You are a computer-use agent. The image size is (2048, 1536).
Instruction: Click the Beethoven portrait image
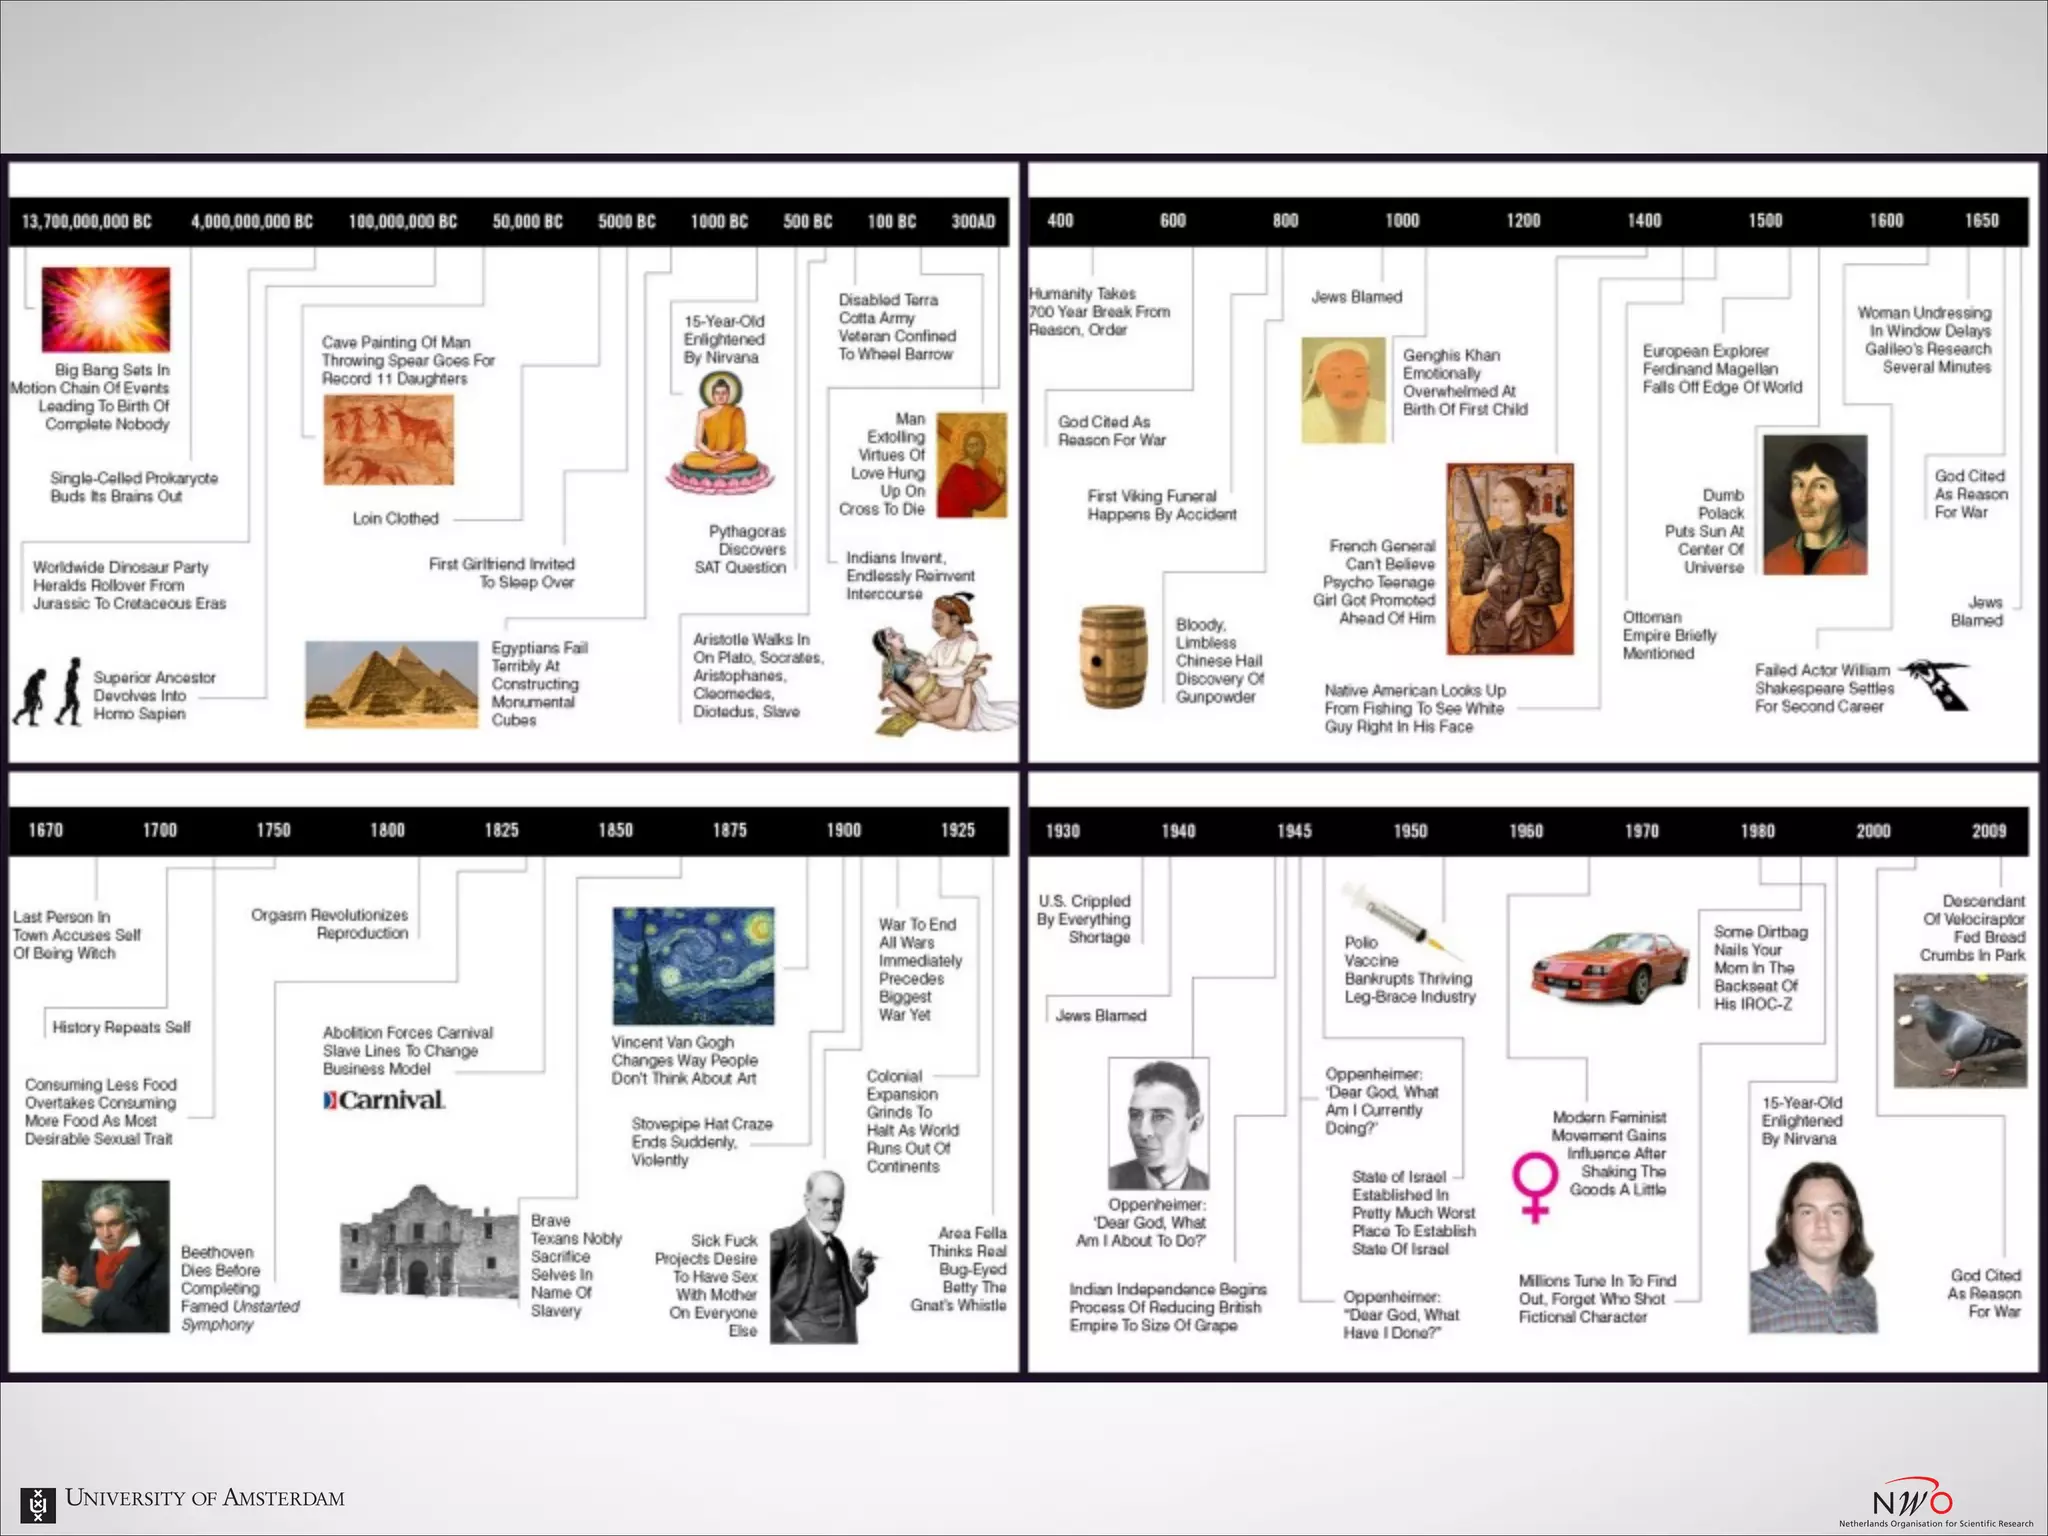106,1256
